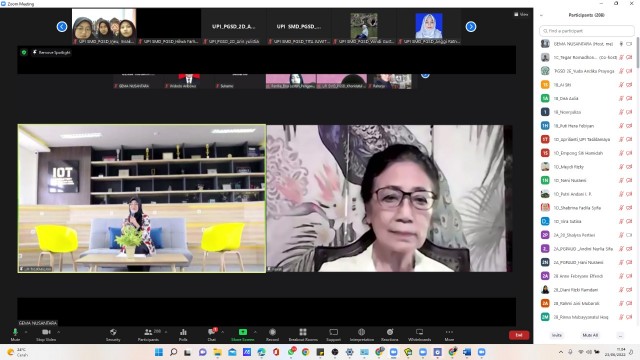Toggle video icon for GEMA NUSANTARA host
Viewport: 640px width, 360px height.
(x=629, y=44)
